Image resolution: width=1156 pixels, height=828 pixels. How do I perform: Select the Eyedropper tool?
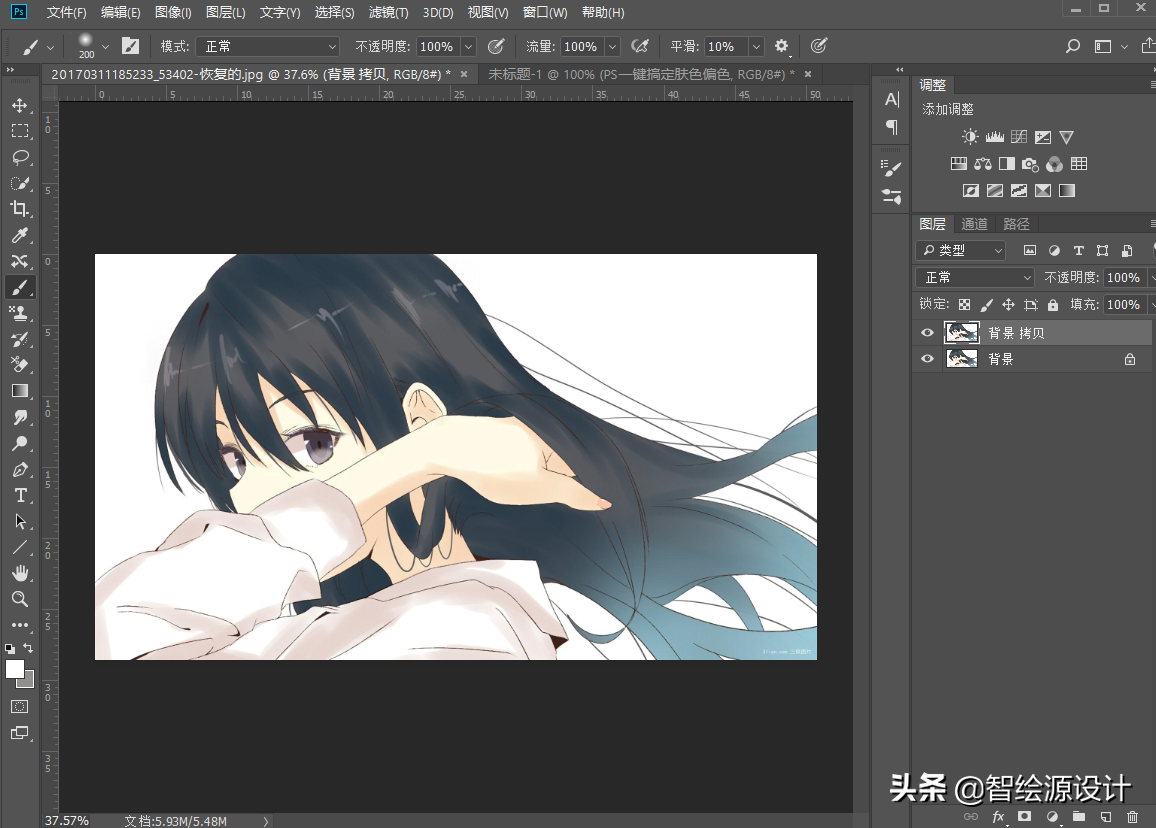pyautogui.click(x=20, y=235)
